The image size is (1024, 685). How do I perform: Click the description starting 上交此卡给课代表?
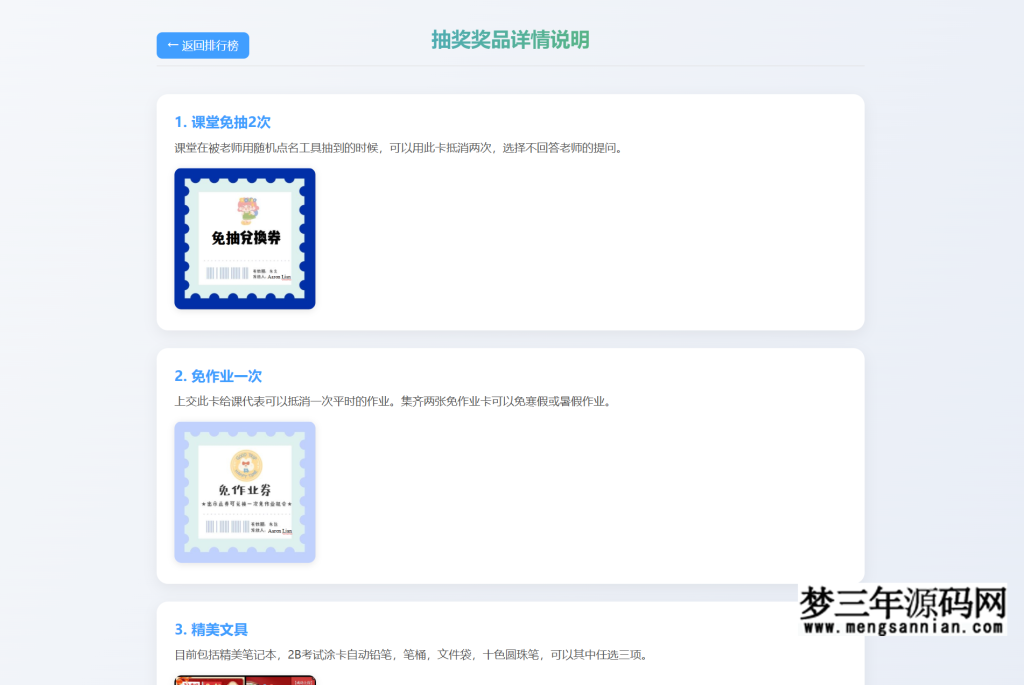point(394,401)
